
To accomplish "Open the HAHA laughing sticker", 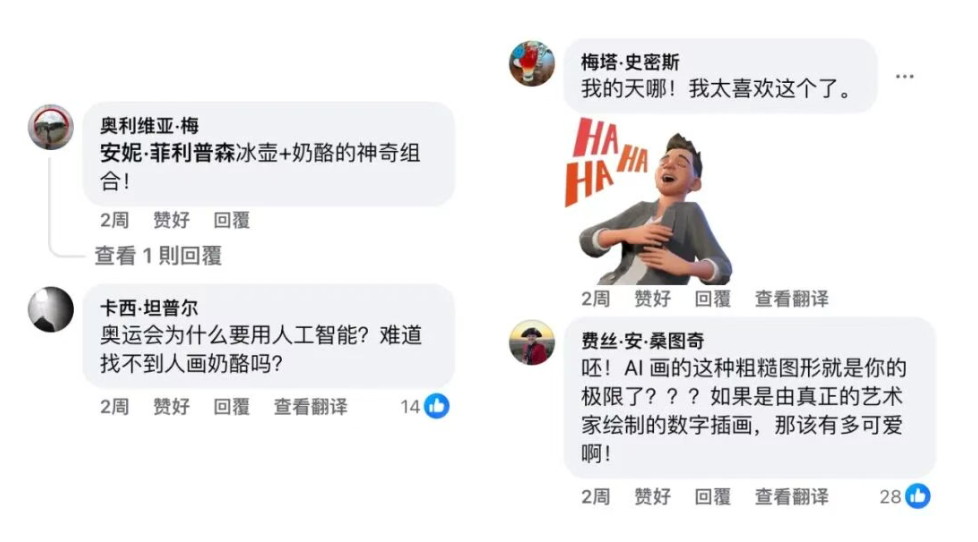I will click(x=649, y=201).
